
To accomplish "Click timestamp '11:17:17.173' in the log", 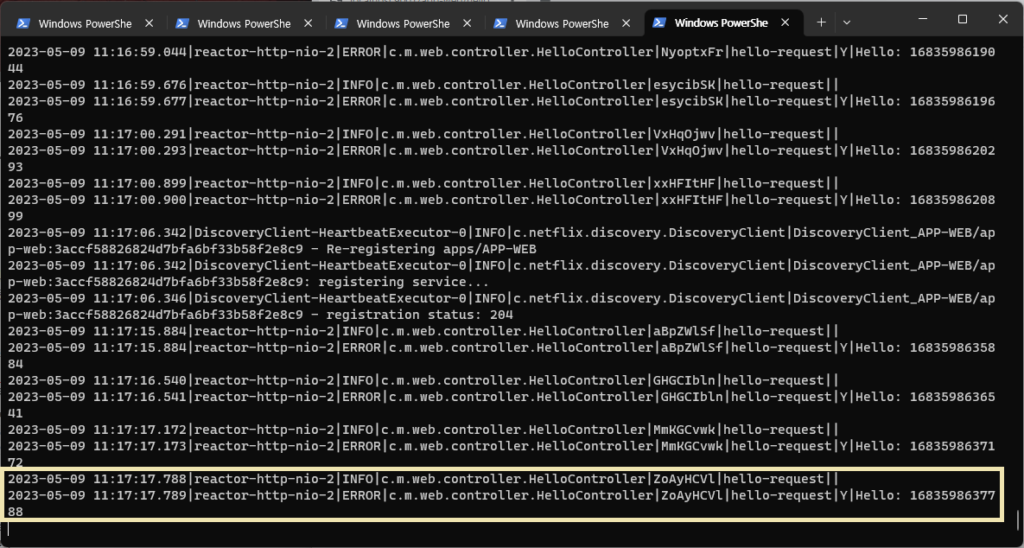I will click(139, 446).
